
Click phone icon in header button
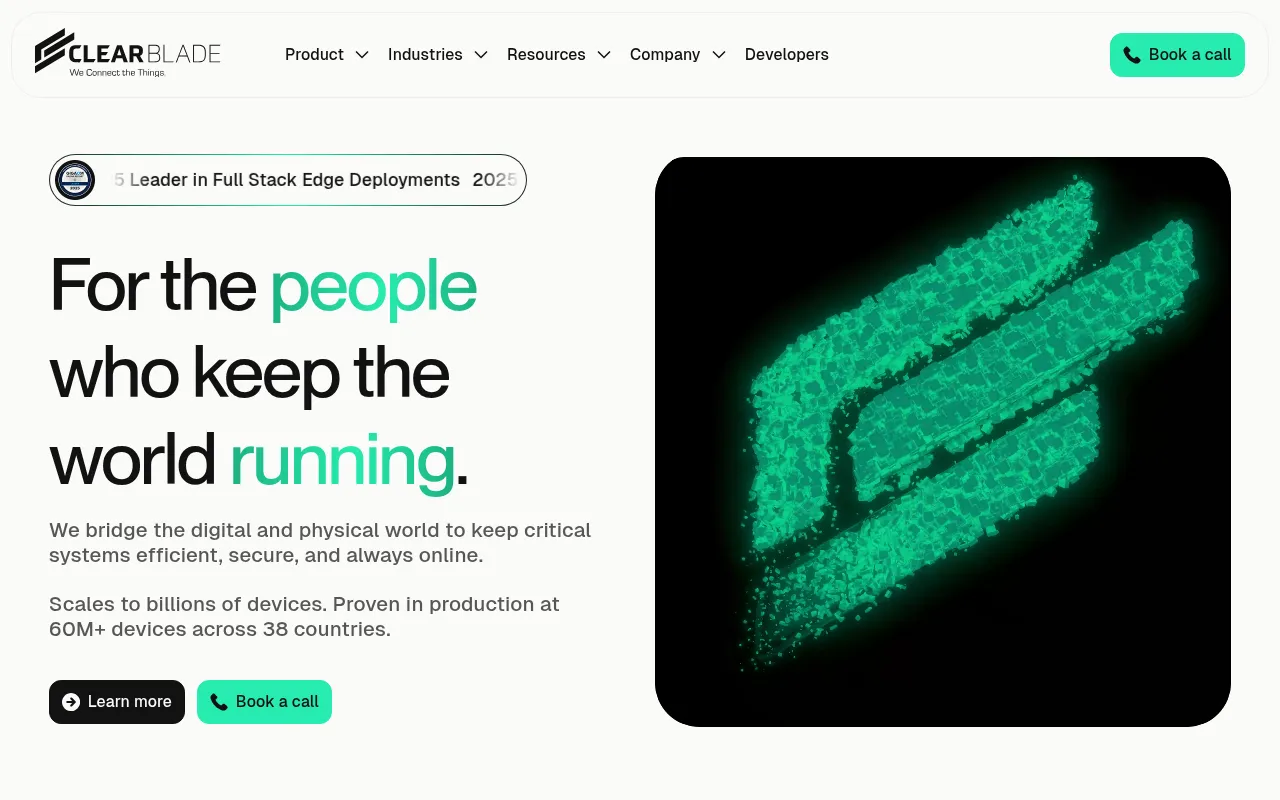(x=1132, y=55)
